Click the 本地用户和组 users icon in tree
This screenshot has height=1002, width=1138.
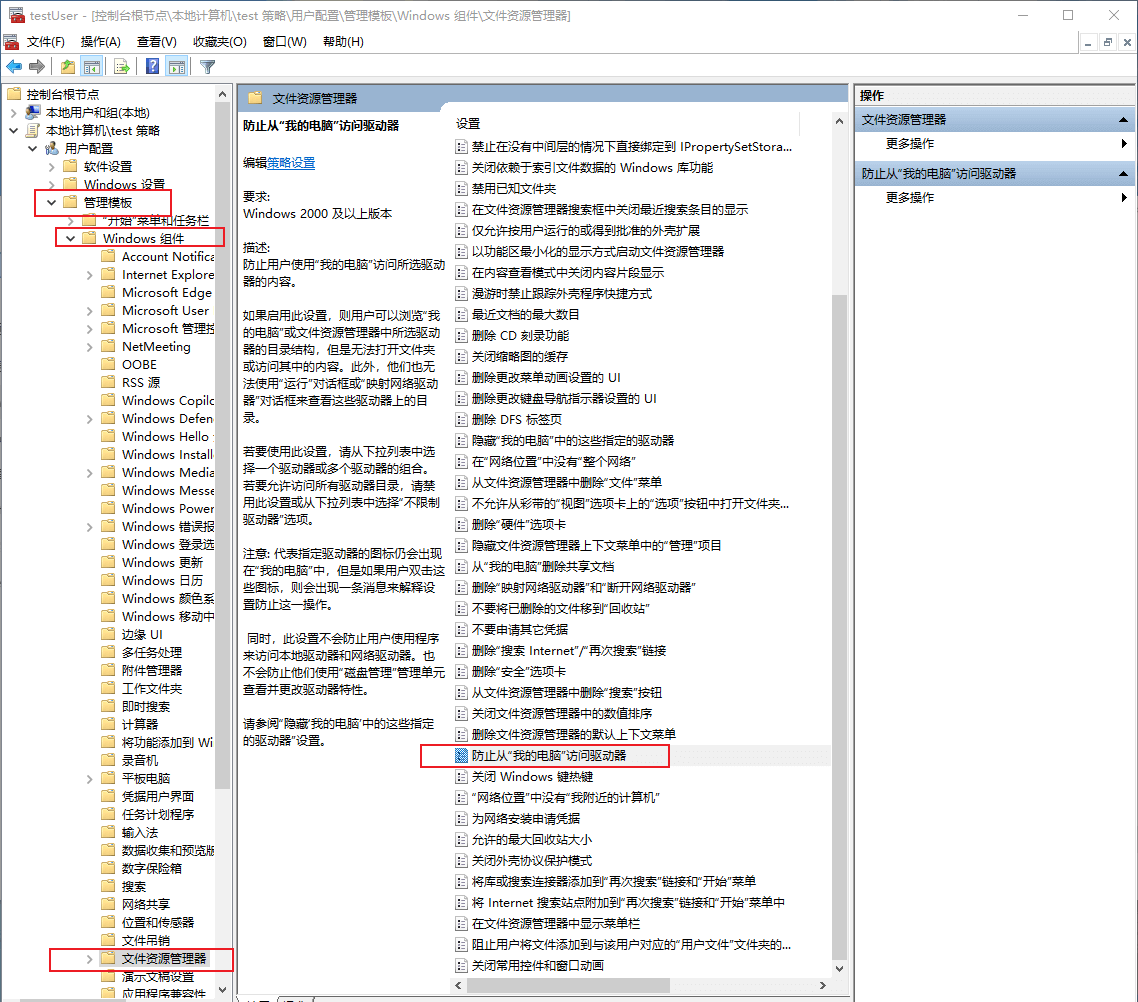[x=33, y=112]
